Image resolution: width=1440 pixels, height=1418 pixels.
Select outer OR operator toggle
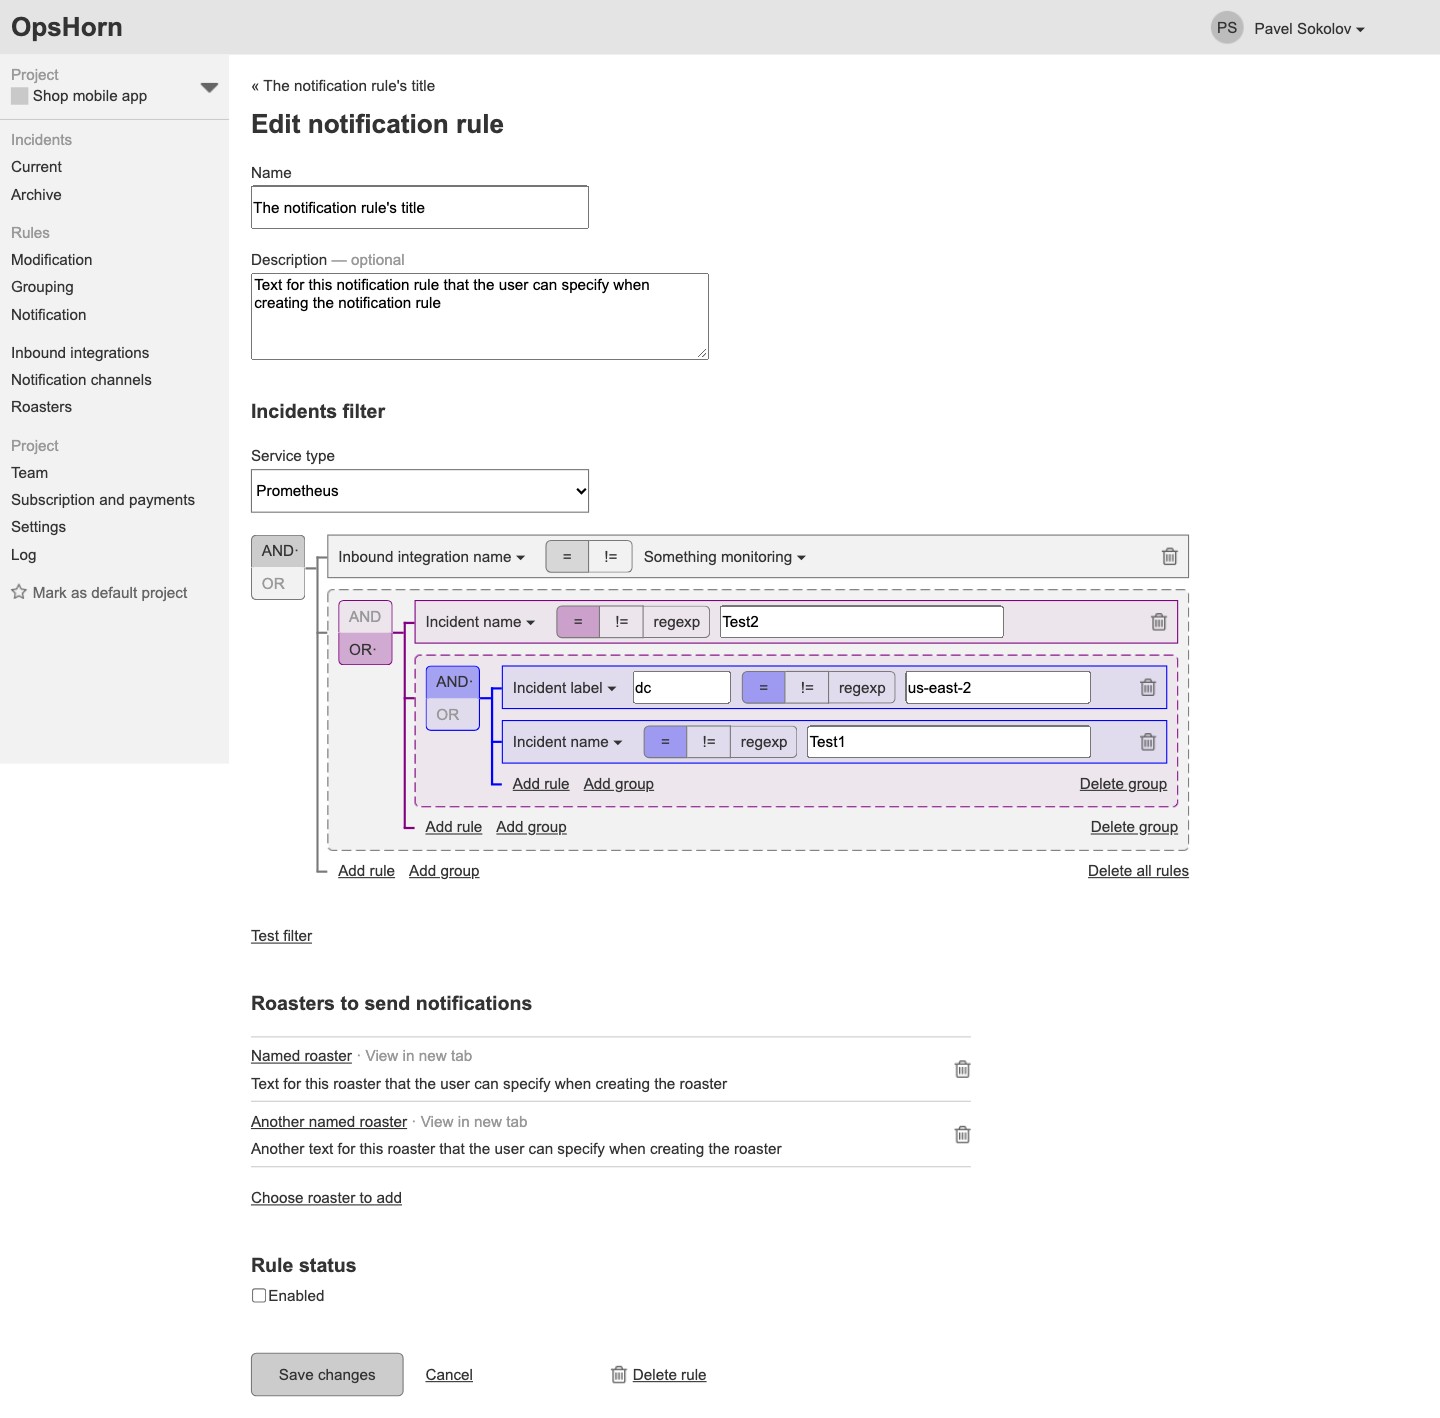(278, 584)
